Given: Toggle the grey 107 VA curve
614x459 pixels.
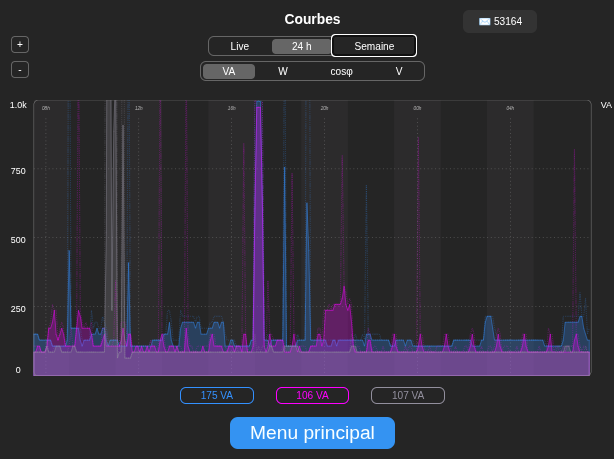Looking at the screenshot, I should tap(408, 395).
